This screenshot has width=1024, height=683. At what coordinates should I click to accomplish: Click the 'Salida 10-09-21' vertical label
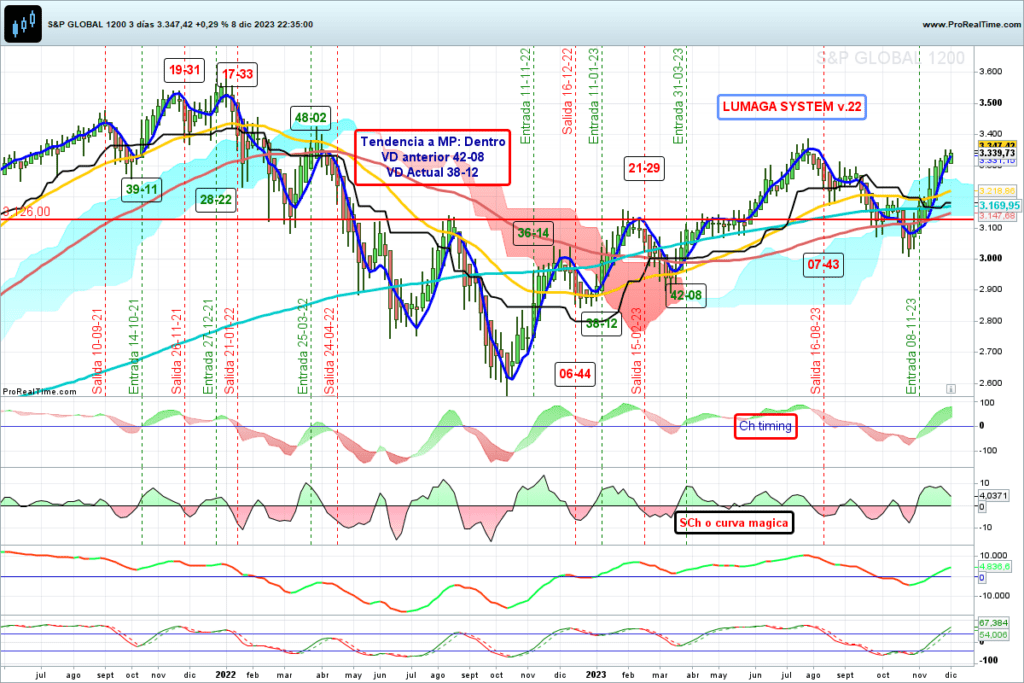click(98, 351)
